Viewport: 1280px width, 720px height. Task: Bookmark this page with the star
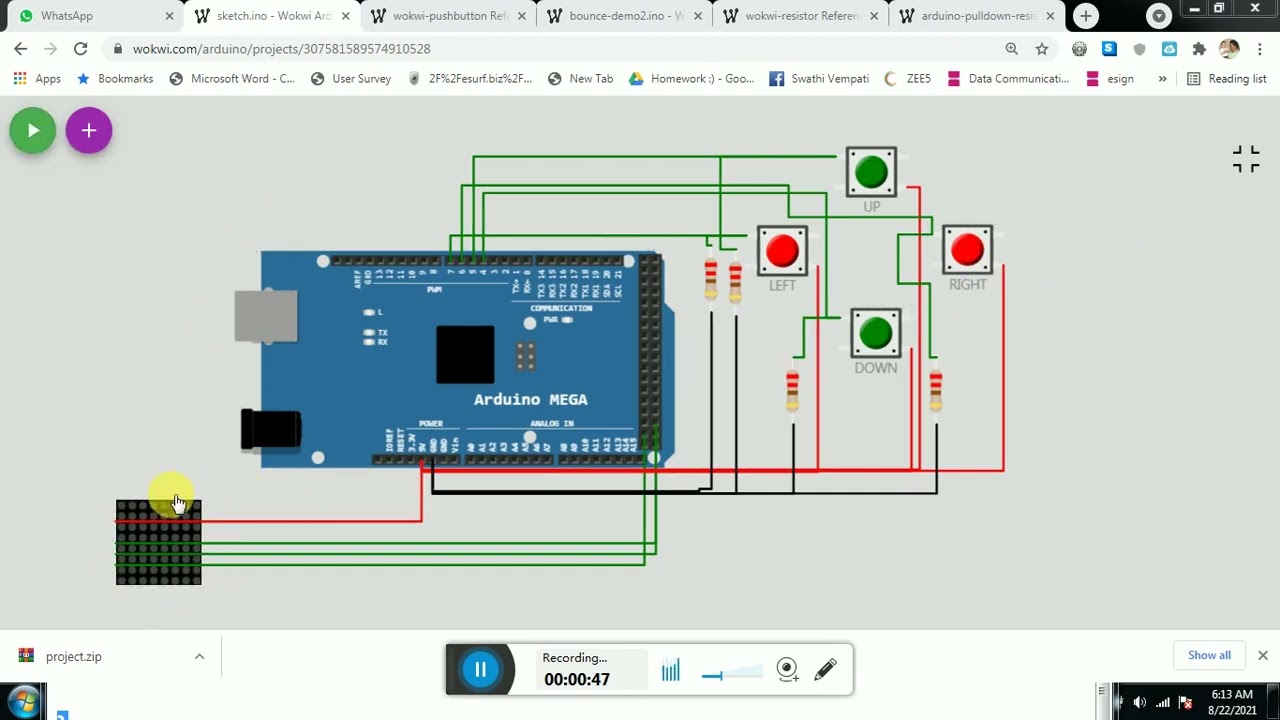1042,48
